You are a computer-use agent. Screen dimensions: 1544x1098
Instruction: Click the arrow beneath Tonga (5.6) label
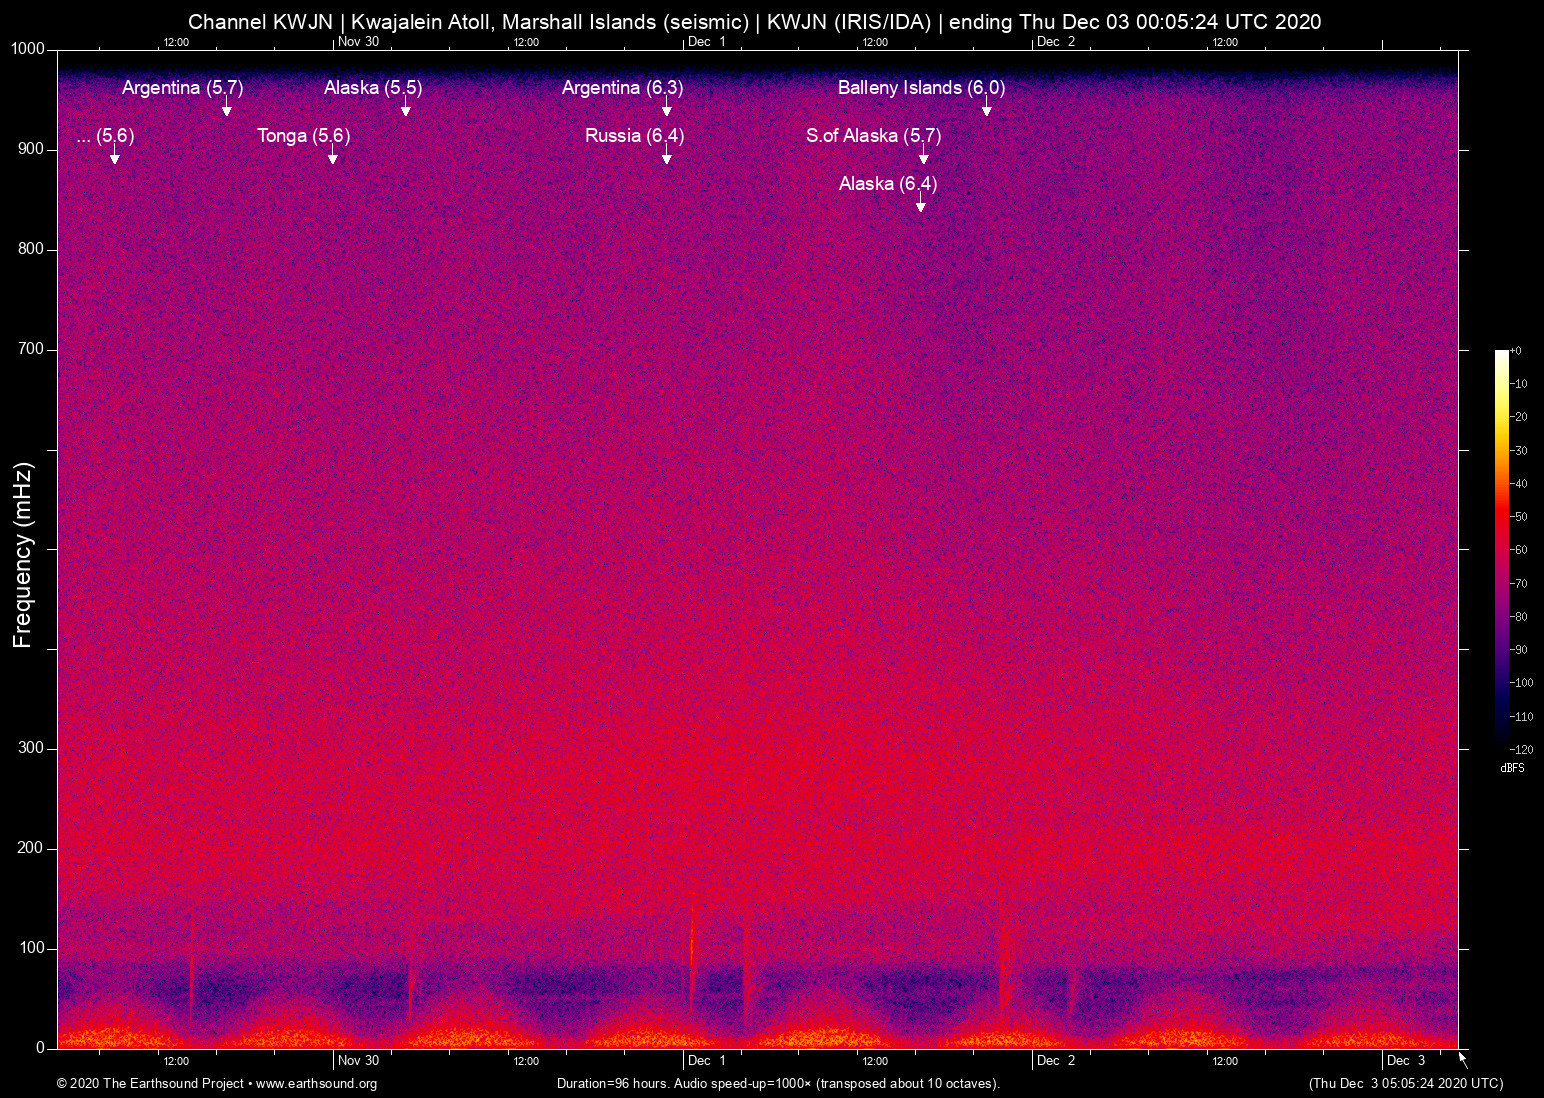(333, 157)
